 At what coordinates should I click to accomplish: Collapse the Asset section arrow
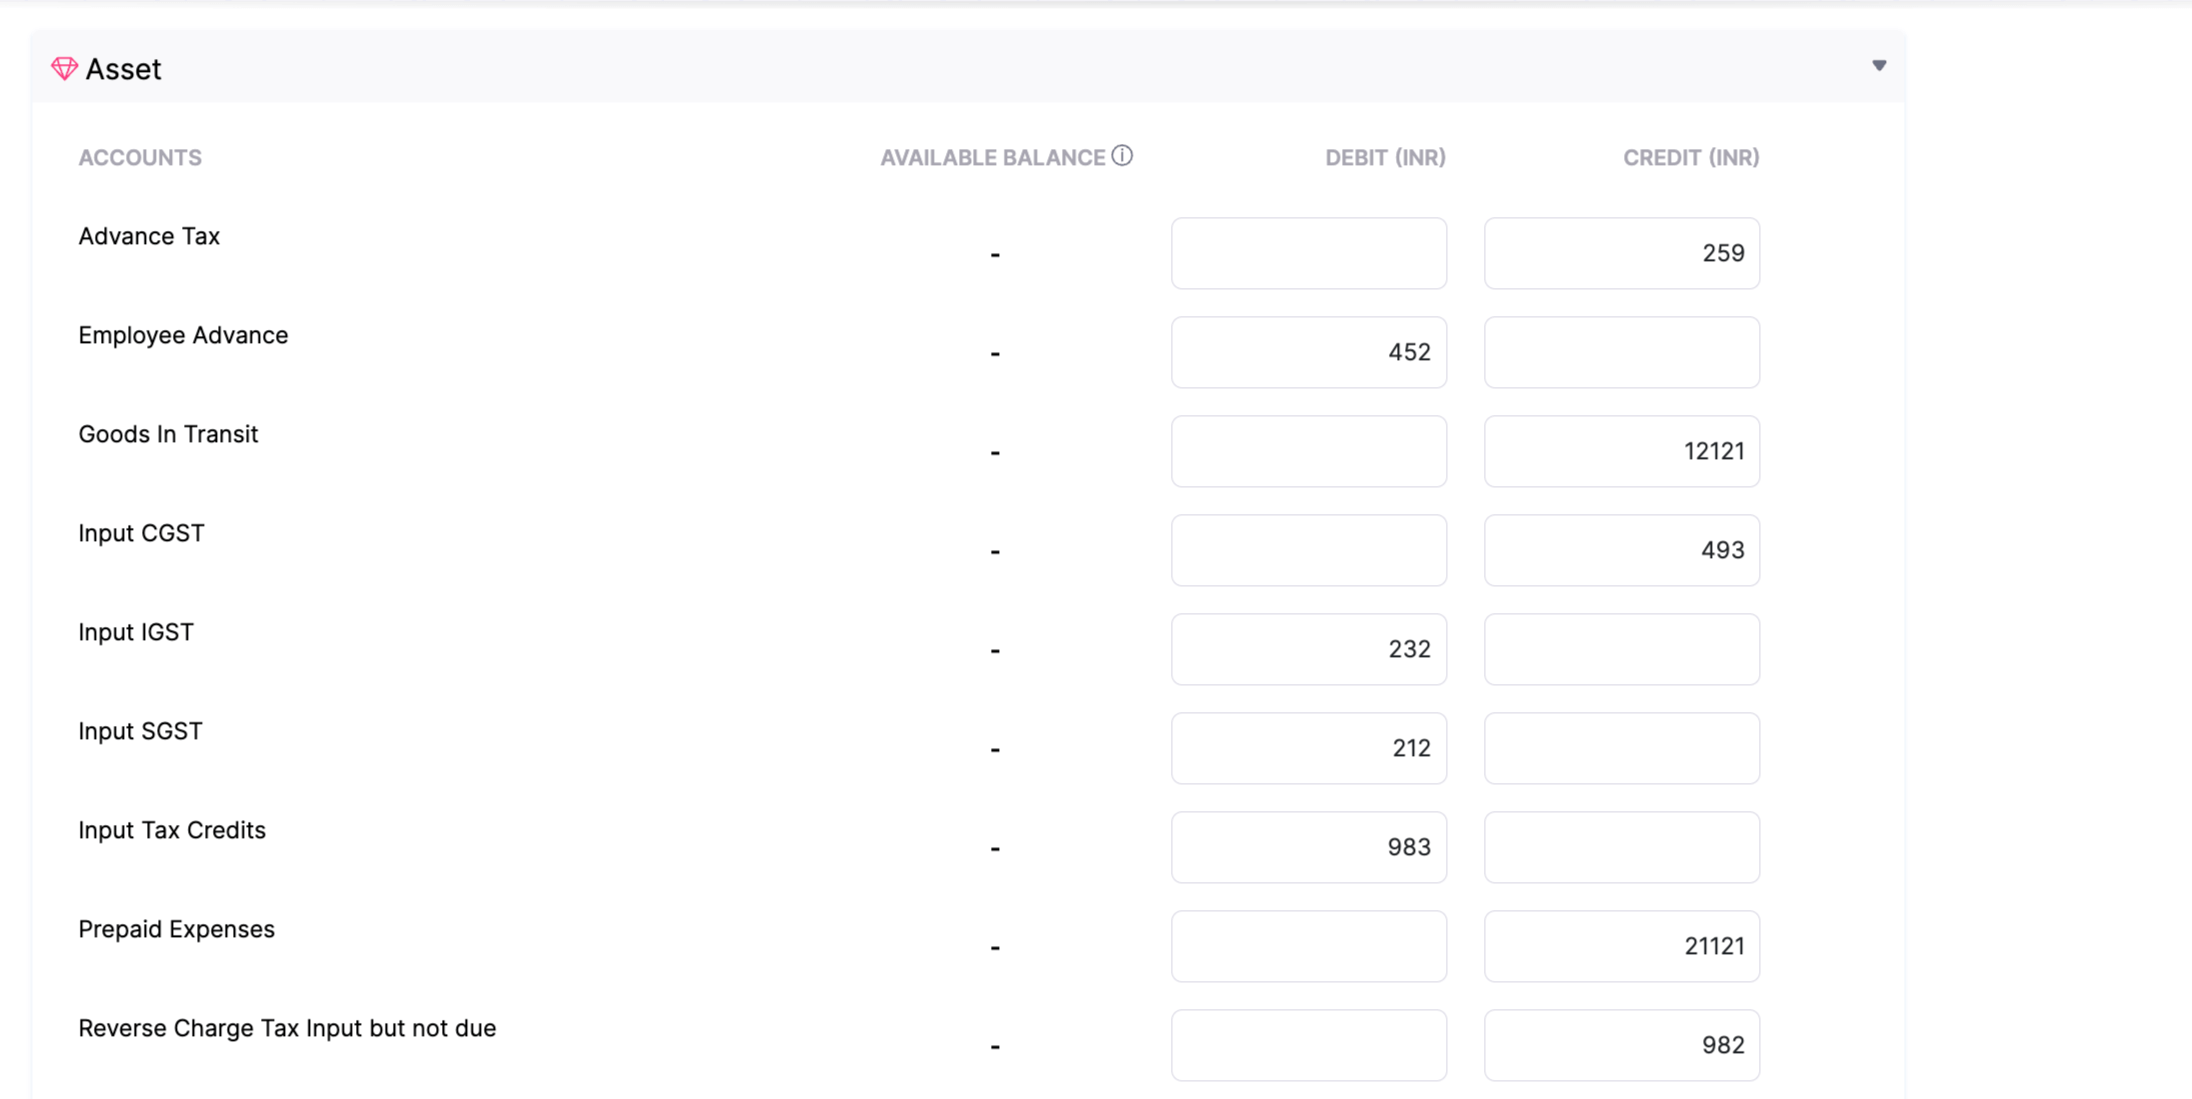click(x=1879, y=66)
